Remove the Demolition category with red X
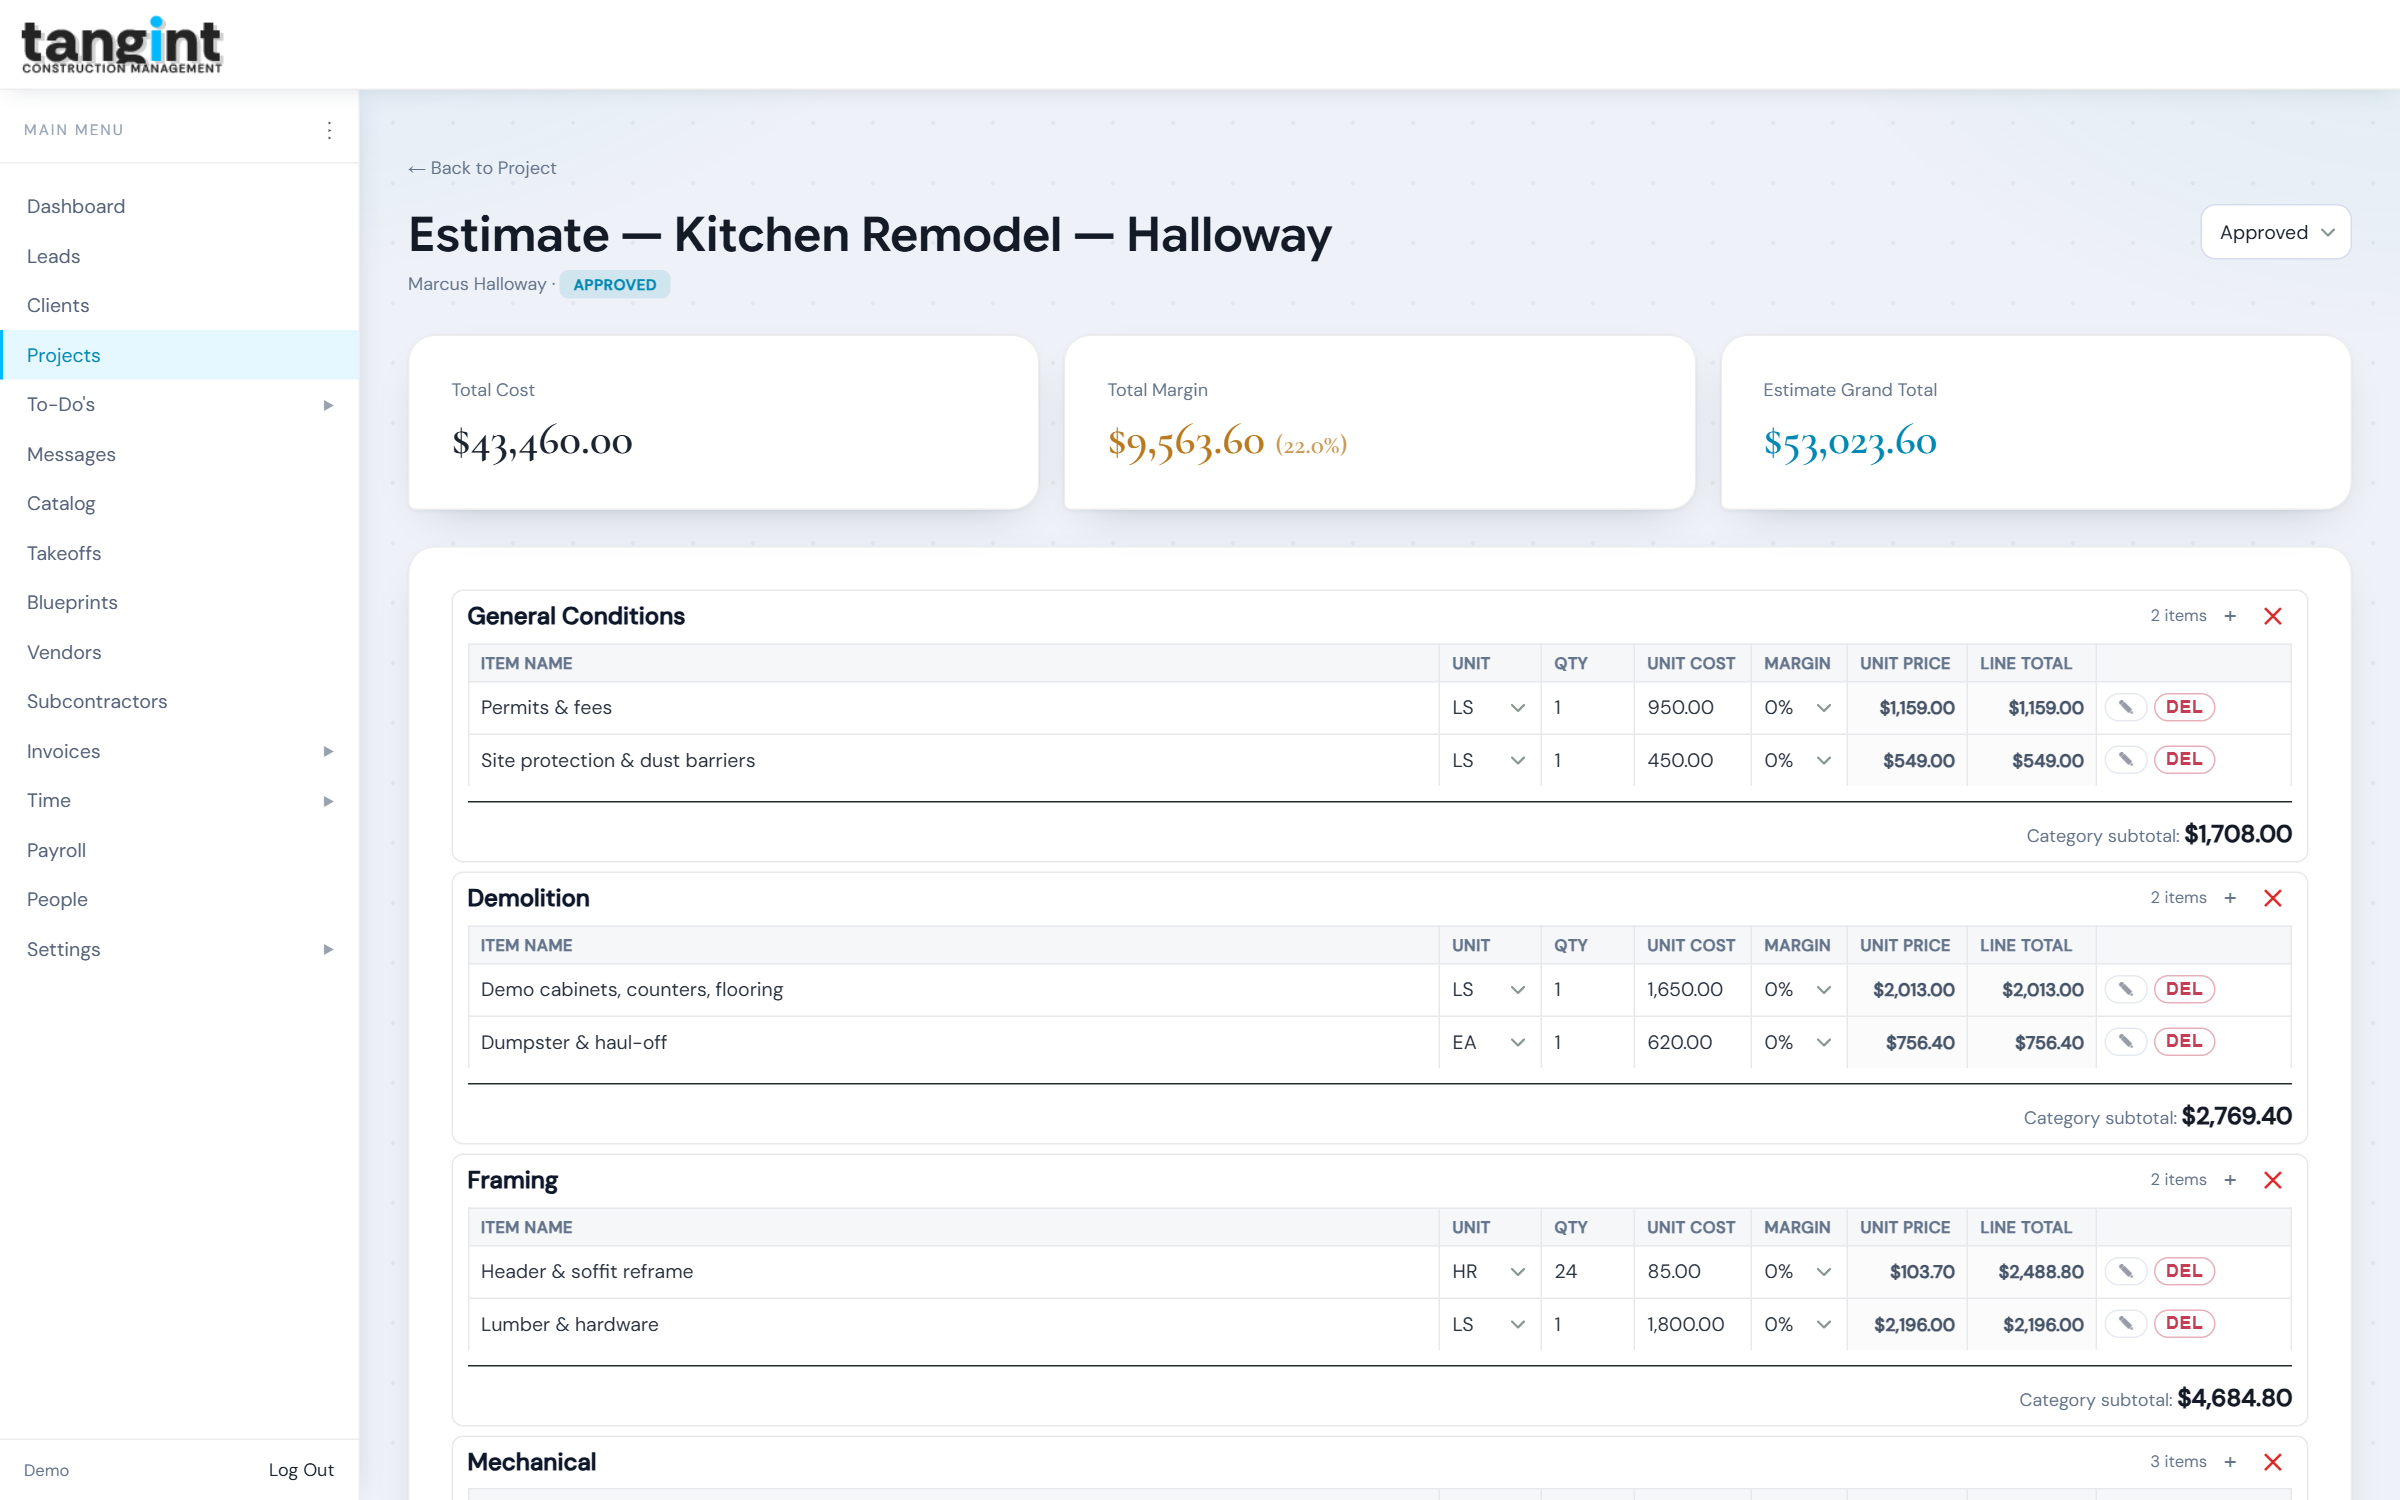 (2273, 898)
